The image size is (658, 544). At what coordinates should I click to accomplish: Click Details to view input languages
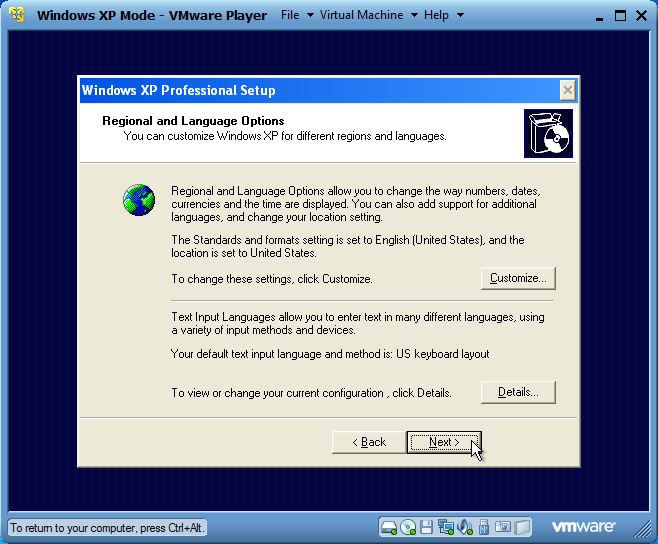[x=517, y=392]
